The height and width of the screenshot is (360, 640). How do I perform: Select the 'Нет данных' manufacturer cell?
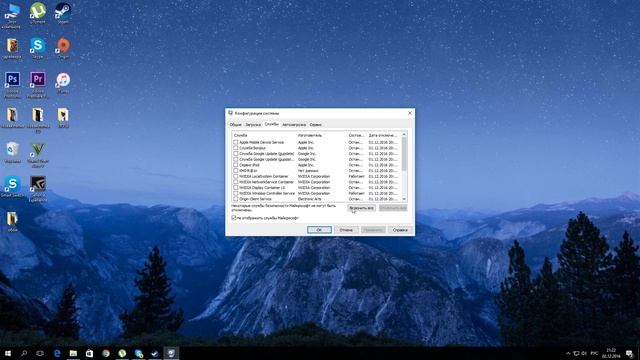(x=308, y=171)
